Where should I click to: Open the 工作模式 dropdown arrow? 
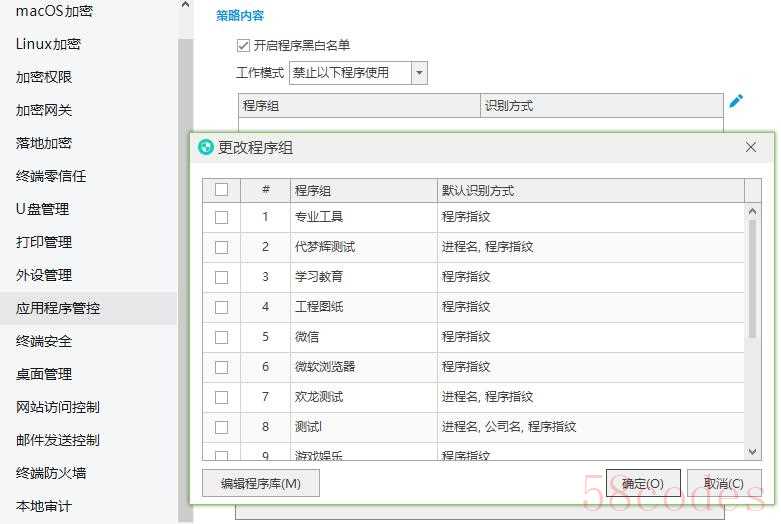pyautogui.click(x=419, y=73)
